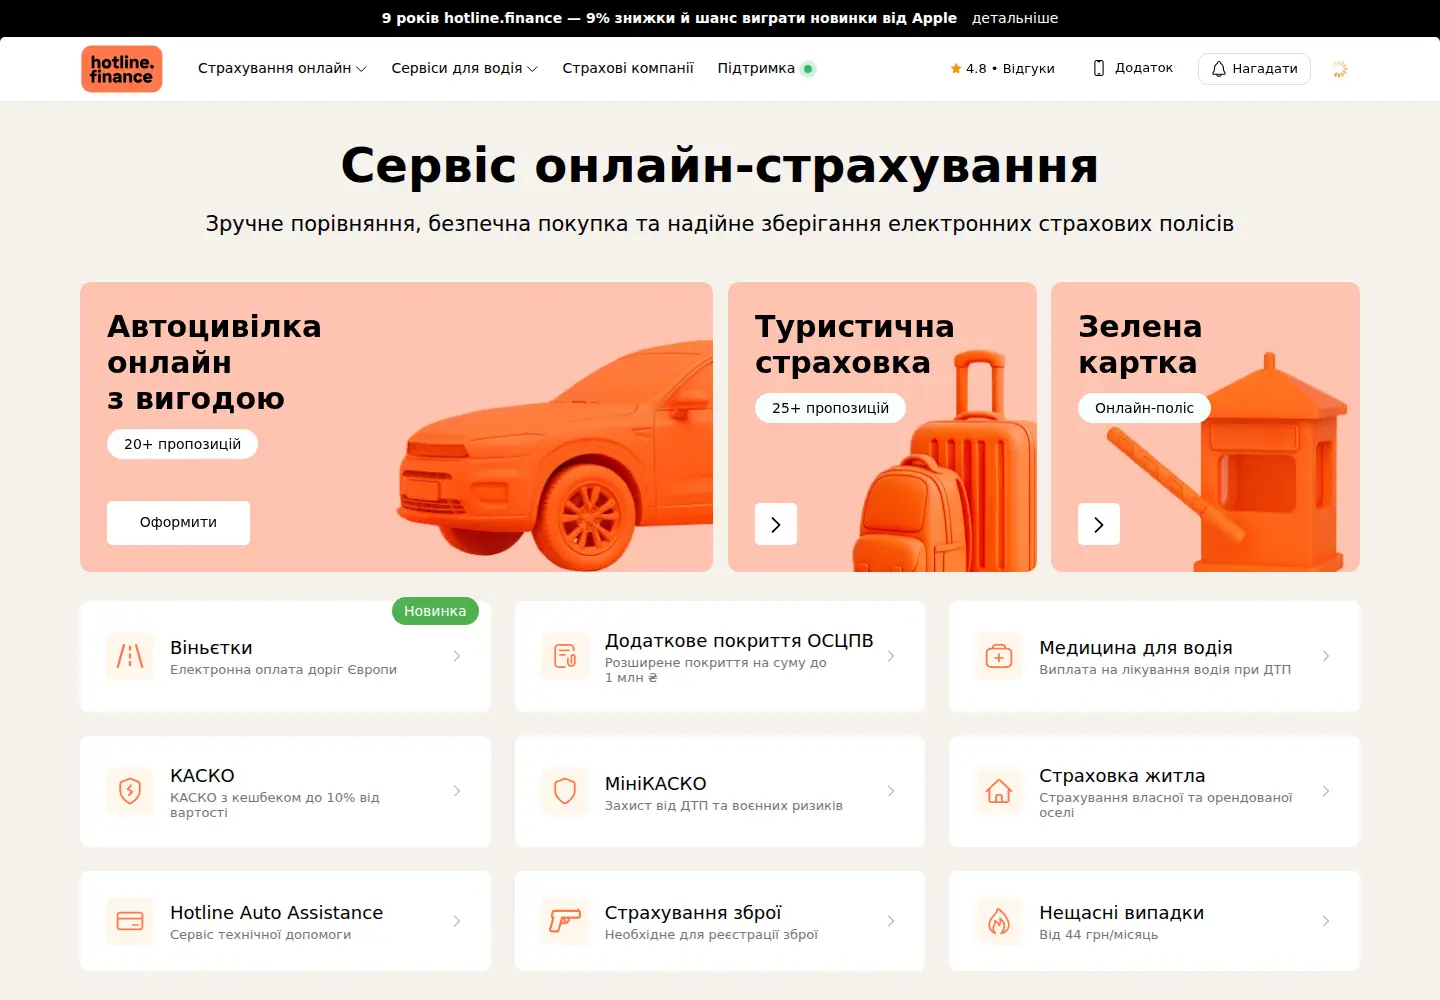
Task: Click the Віньєтки road icon
Action: [x=130, y=656]
